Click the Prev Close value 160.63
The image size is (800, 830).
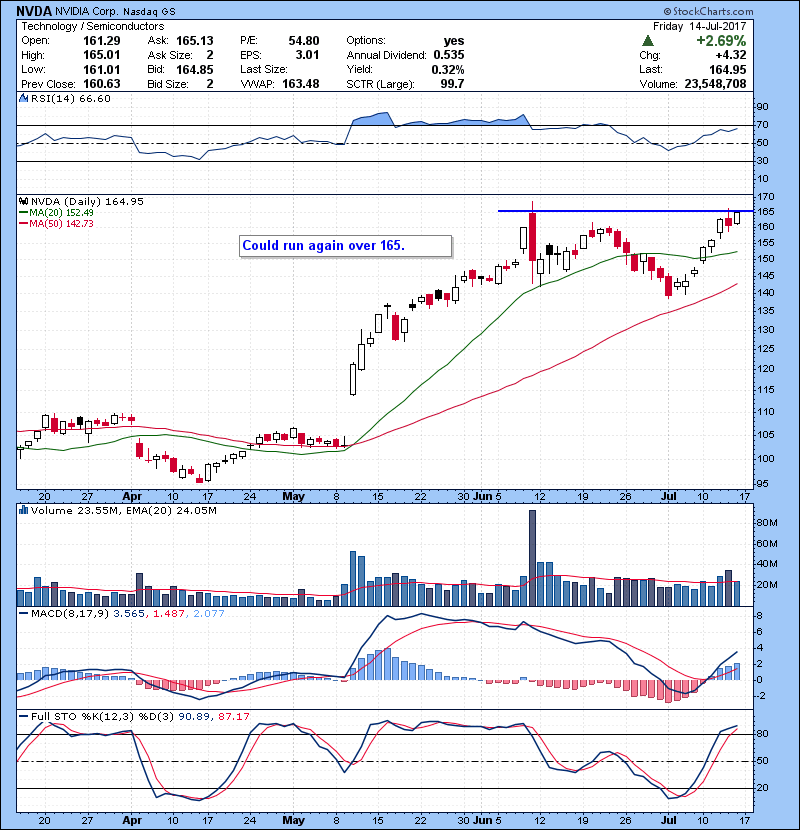102,84
